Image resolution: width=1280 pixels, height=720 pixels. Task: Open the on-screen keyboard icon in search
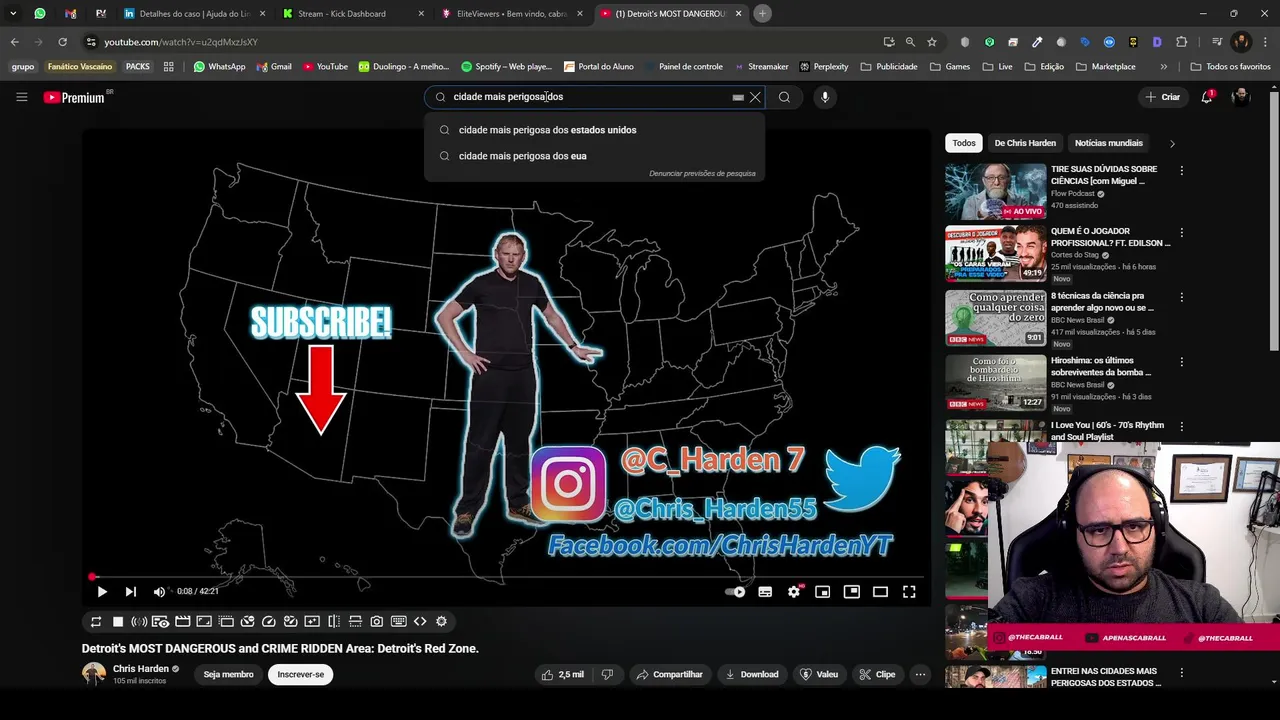point(738,97)
